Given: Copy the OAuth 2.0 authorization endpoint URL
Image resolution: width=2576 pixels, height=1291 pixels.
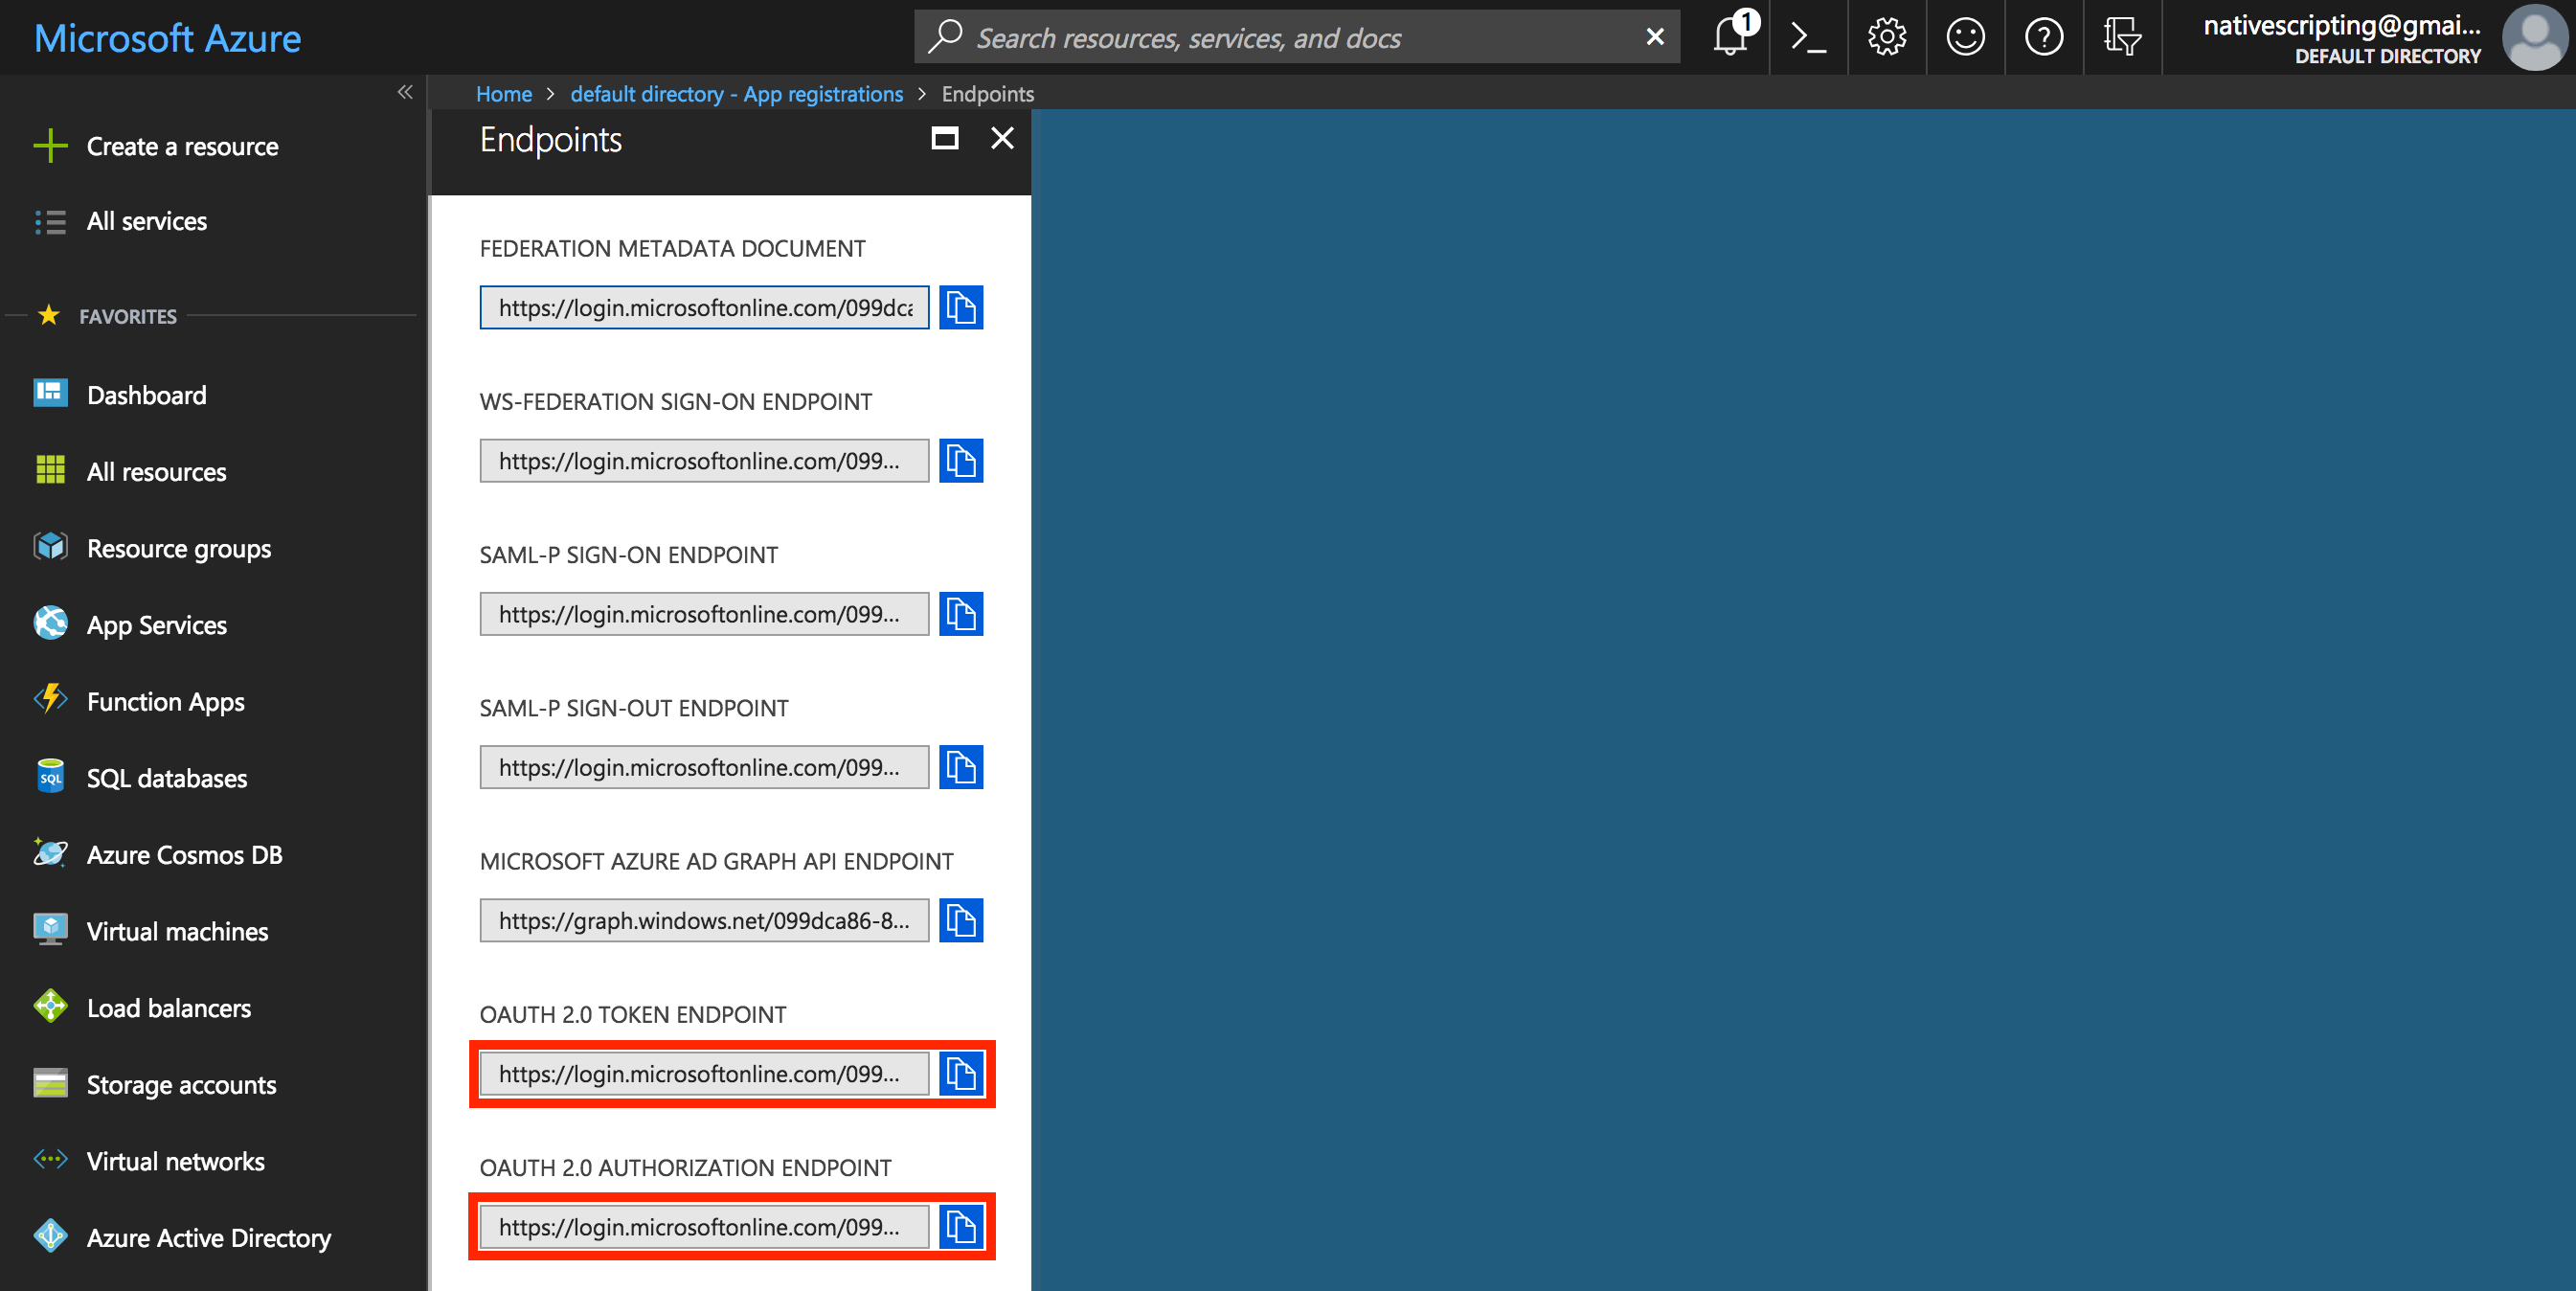Looking at the screenshot, I should point(960,1227).
